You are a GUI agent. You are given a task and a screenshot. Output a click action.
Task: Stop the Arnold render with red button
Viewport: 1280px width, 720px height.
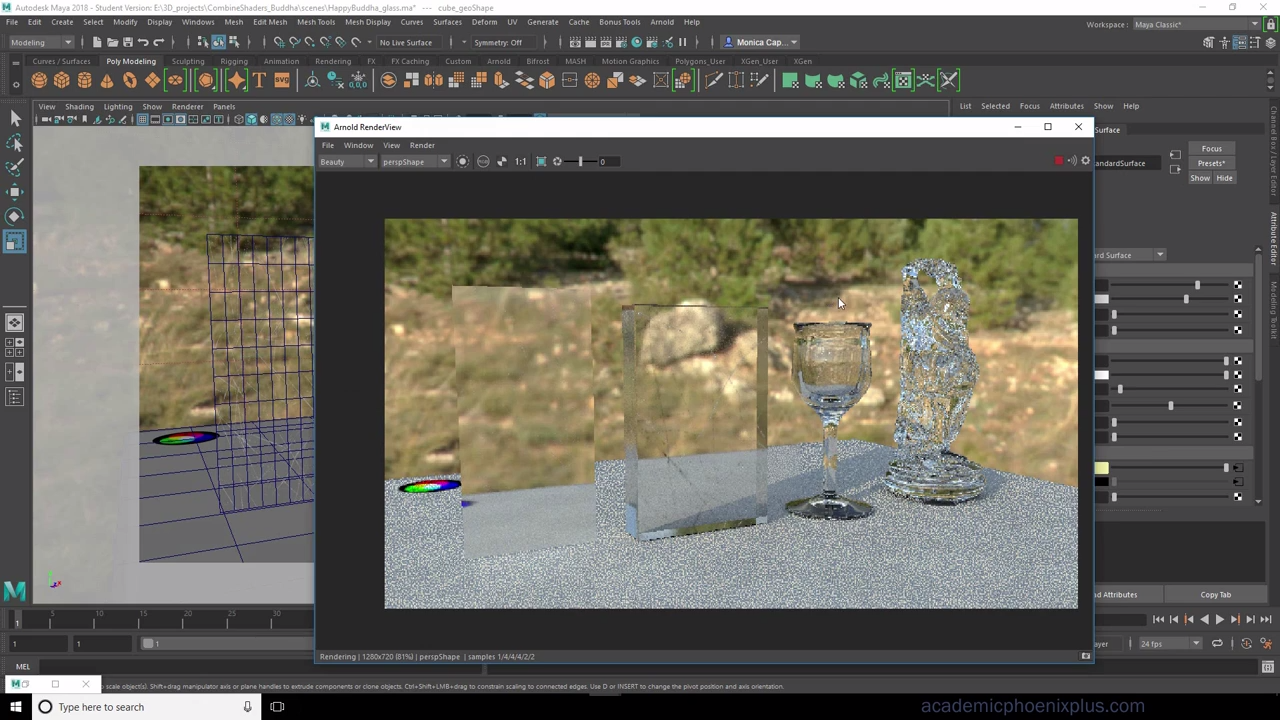coord(1059,161)
